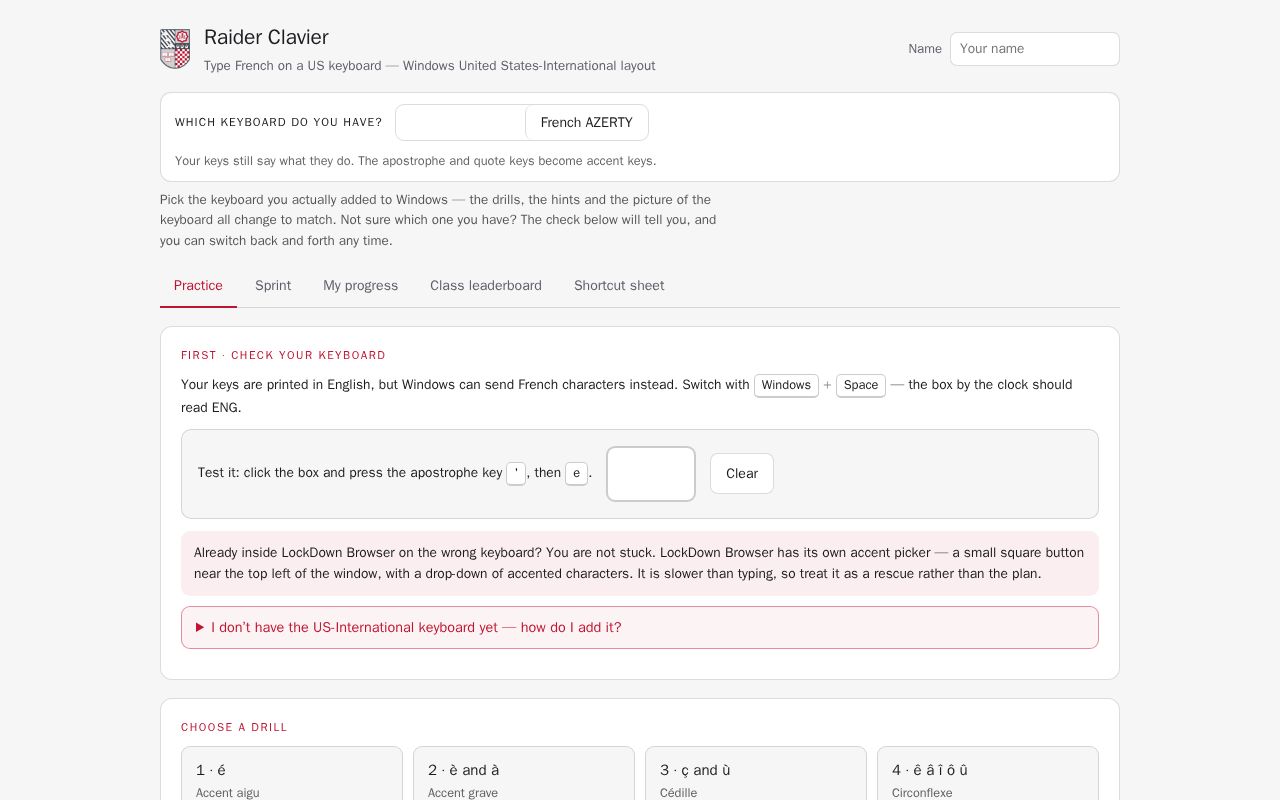This screenshot has height=800, width=1280.
Task: Click the 'Your keys still say what they do' hint
Action: (416, 161)
